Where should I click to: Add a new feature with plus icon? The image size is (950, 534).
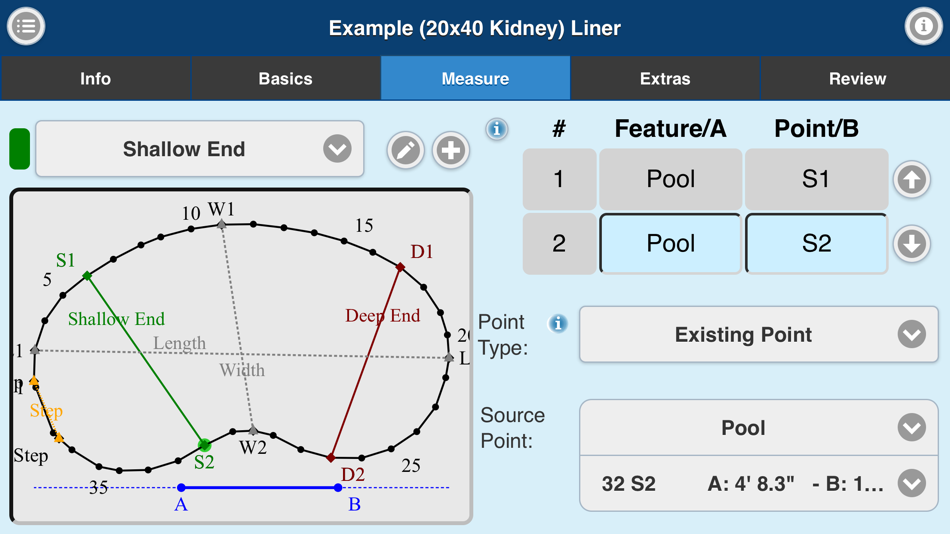[451, 150]
